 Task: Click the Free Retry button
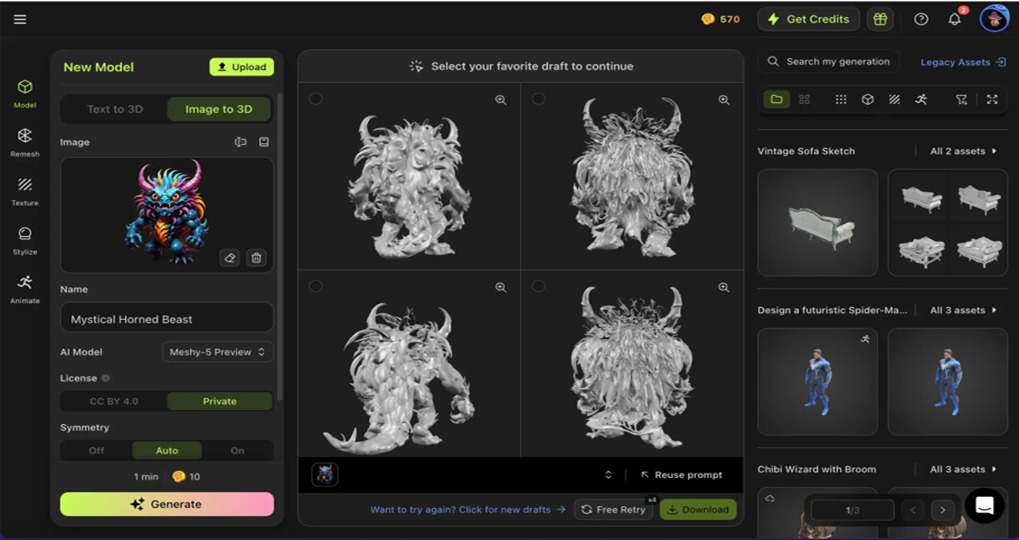click(x=613, y=509)
